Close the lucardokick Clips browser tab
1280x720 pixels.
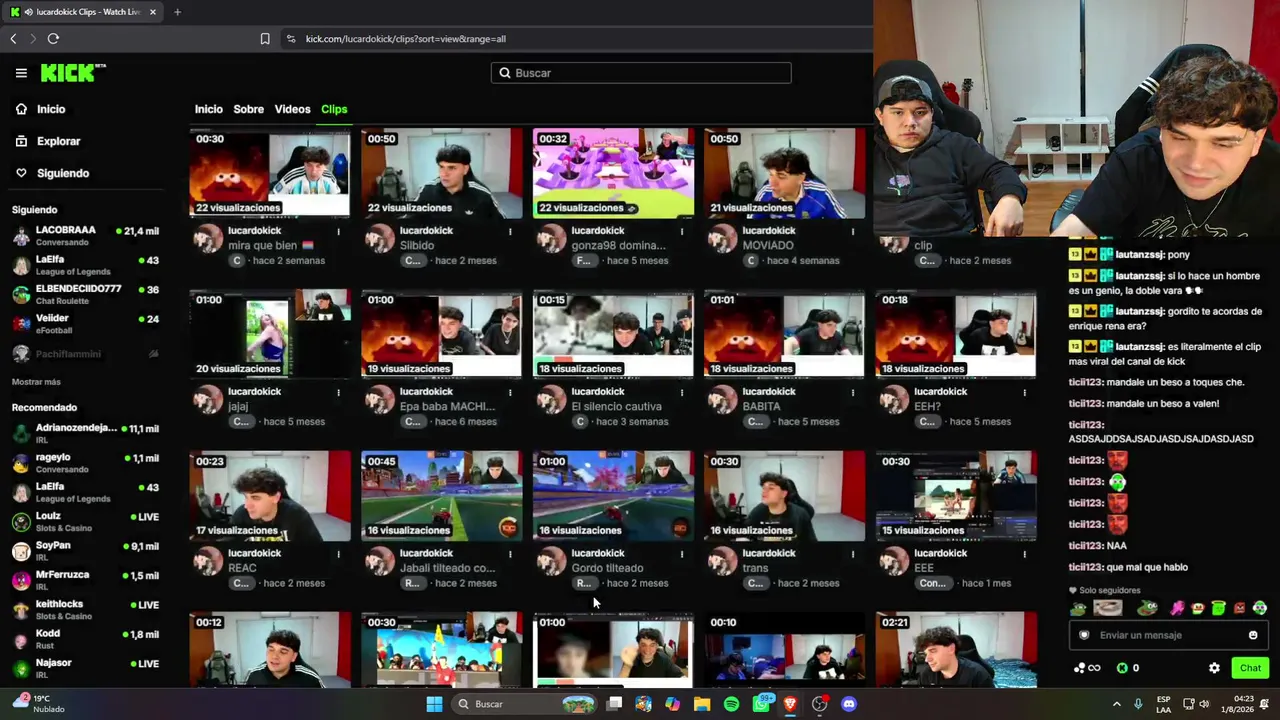coord(152,12)
